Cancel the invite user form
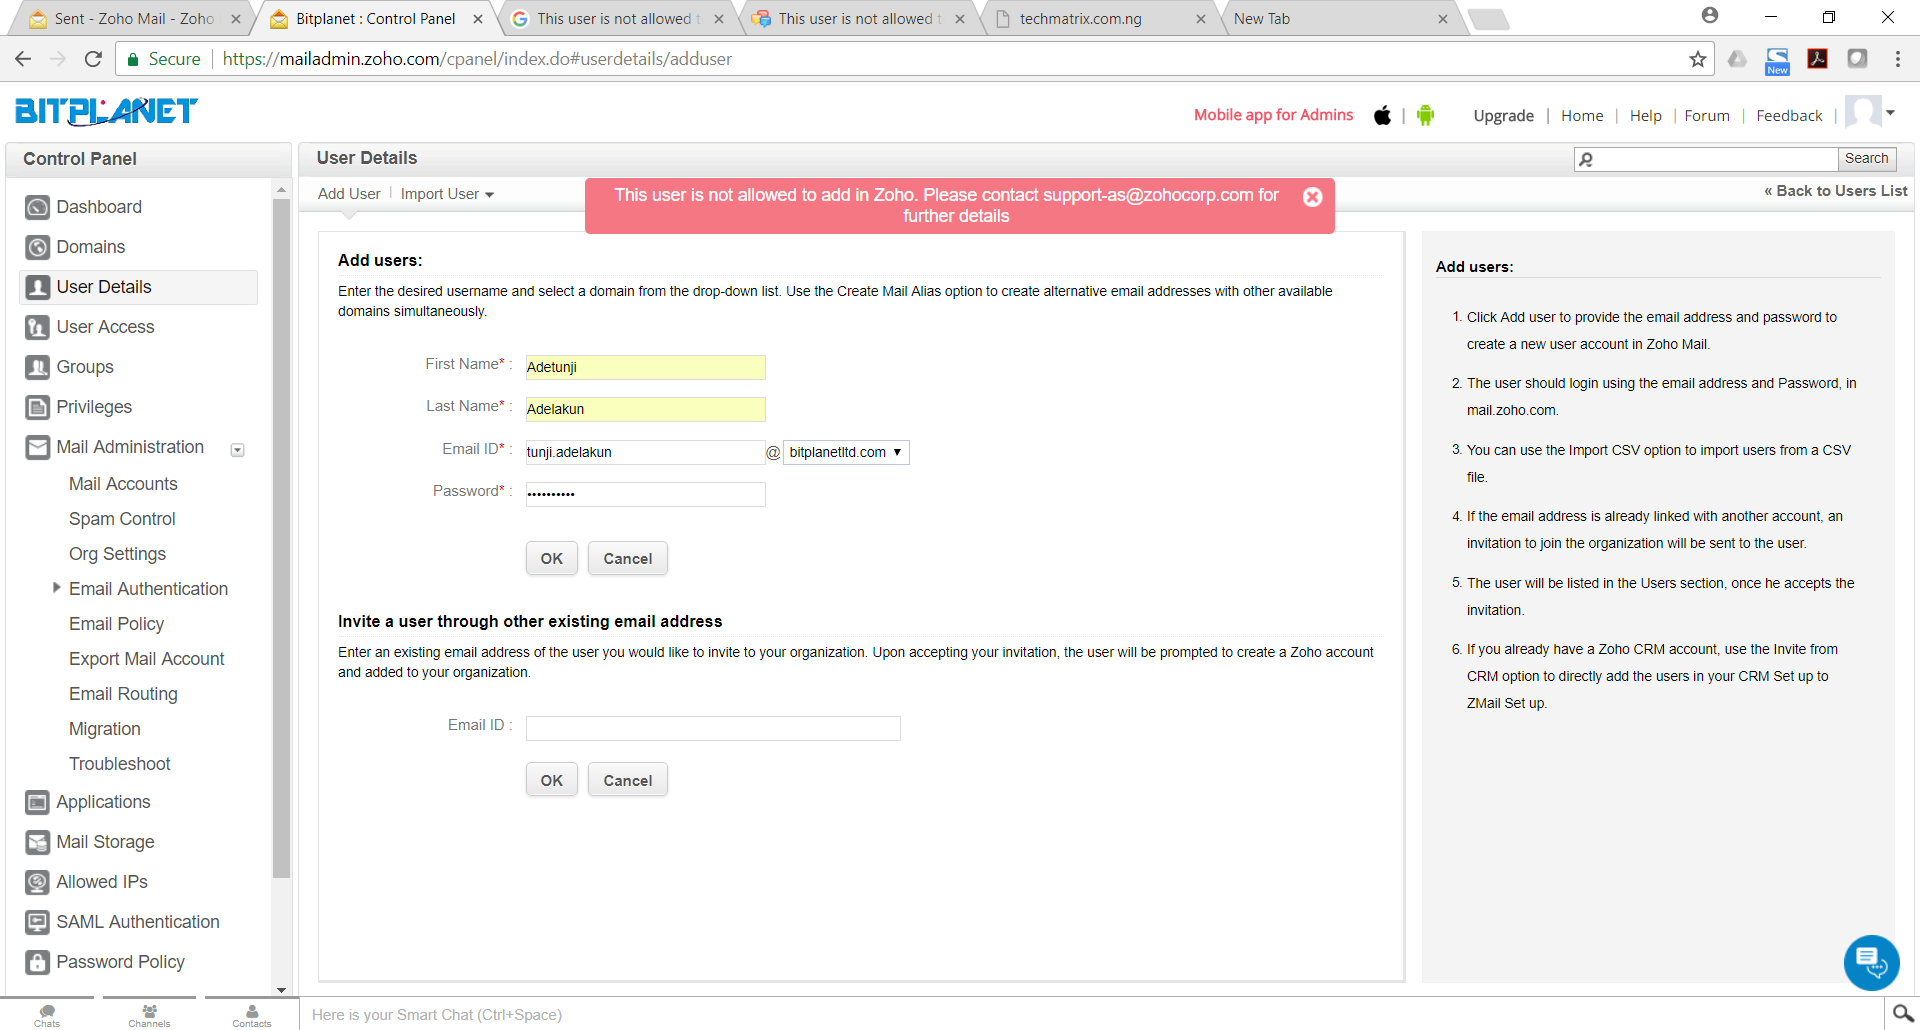The width and height of the screenshot is (1920, 1030). [x=628, y=780]
